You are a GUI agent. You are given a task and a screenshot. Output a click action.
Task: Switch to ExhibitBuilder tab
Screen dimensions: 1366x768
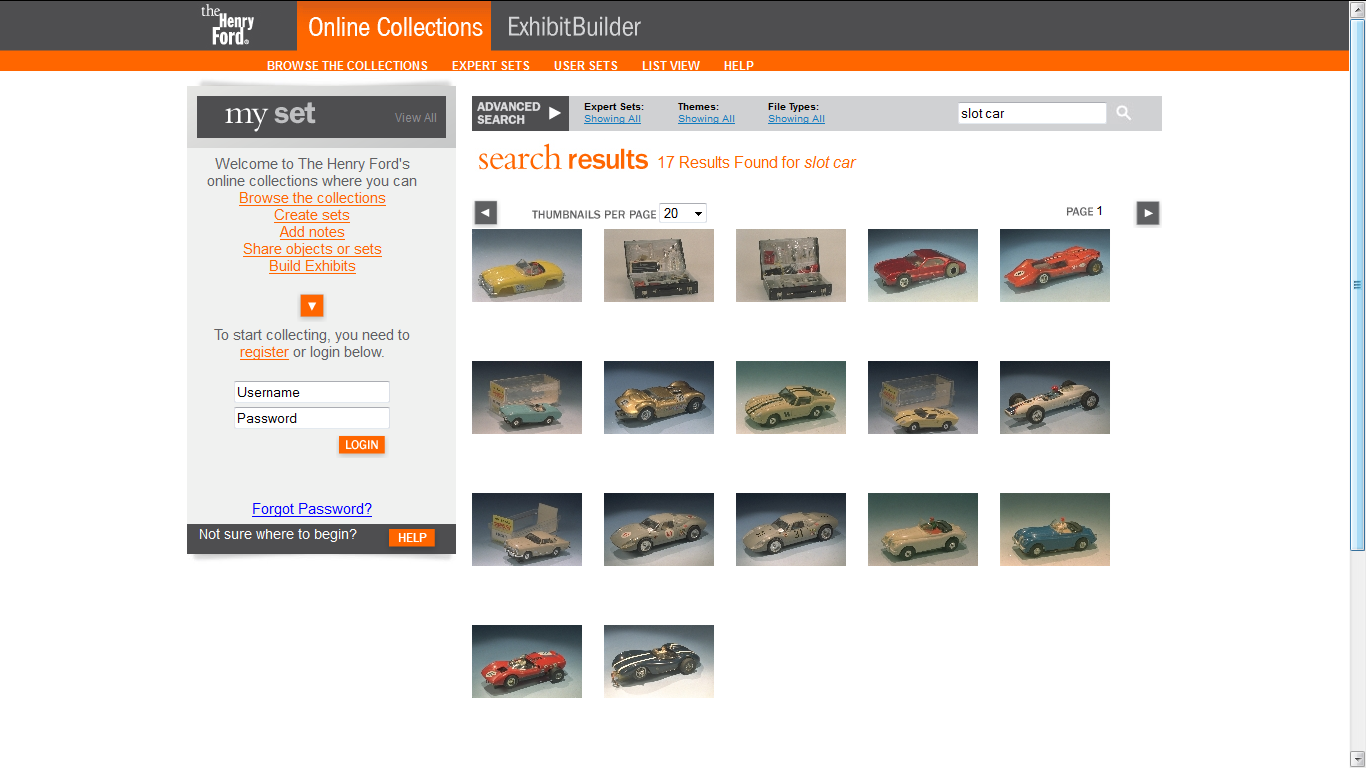click(574, 27)
